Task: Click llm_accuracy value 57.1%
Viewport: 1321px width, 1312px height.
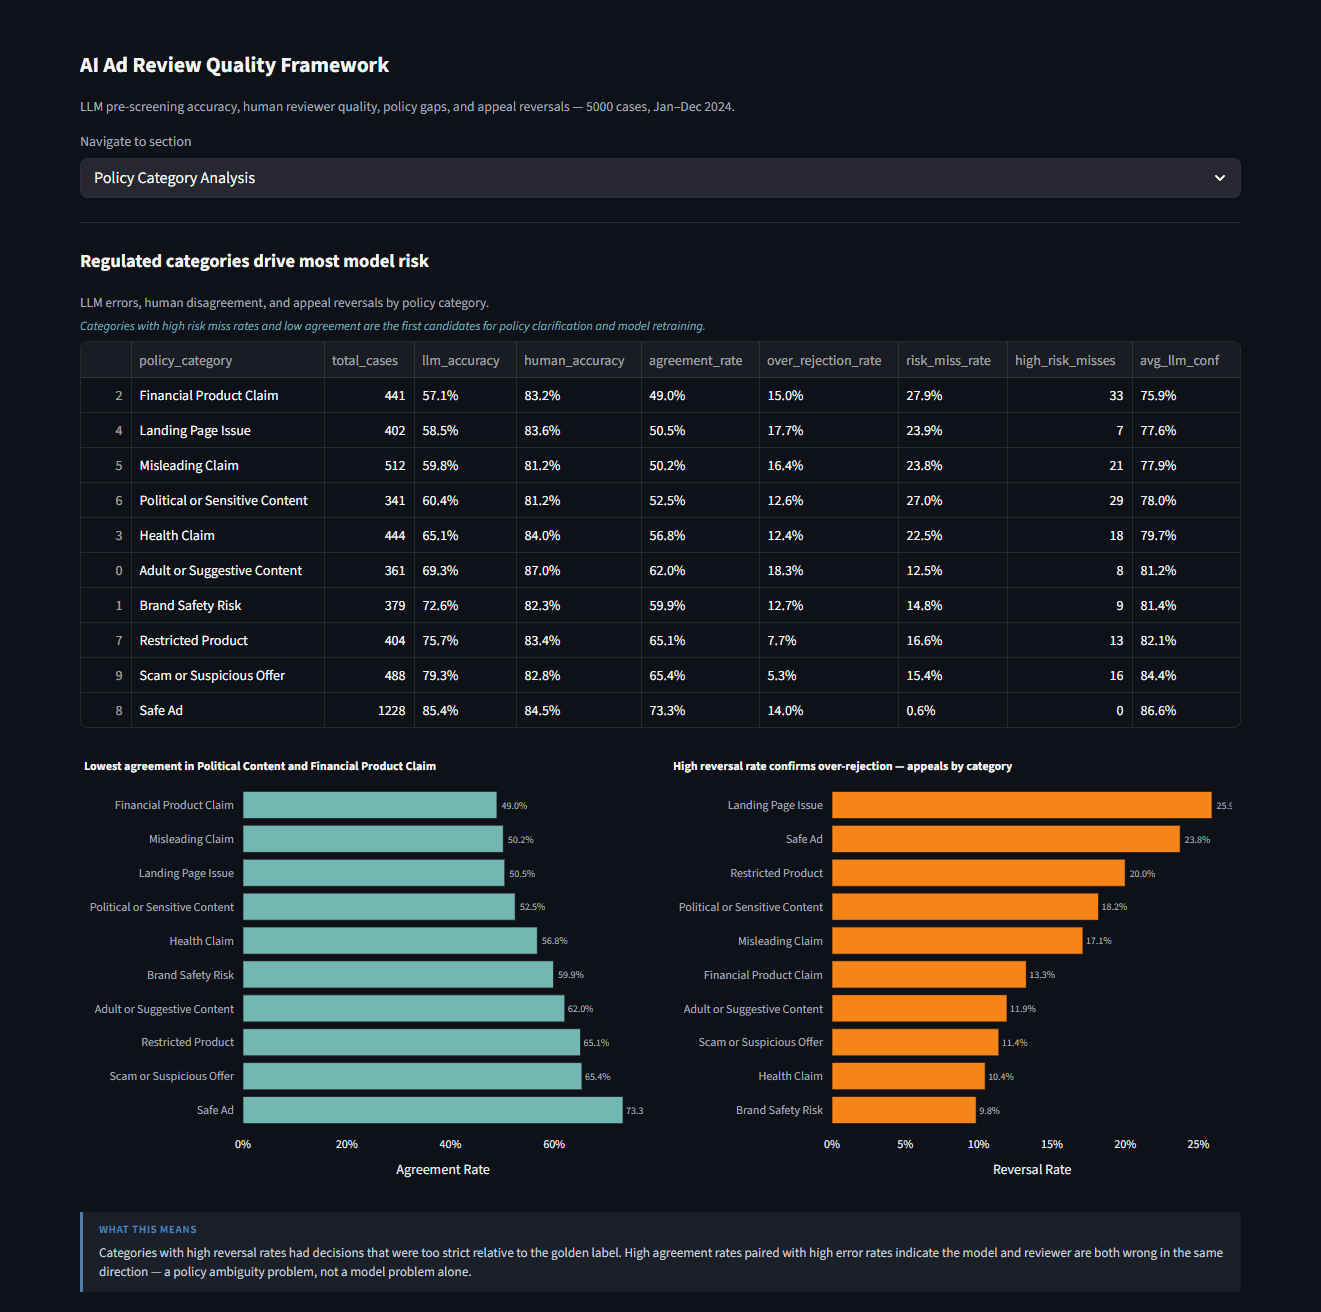Action: 465,395
